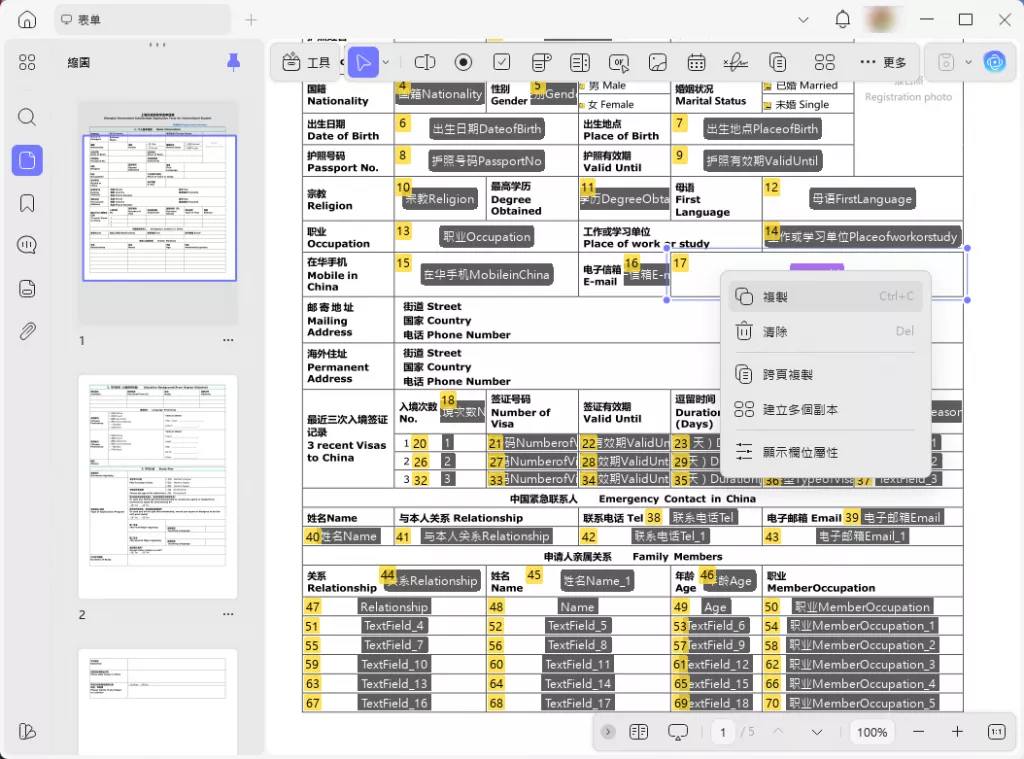Expand the selection tool dropdown arrow
1024x759 pixels.
(386, 62)
